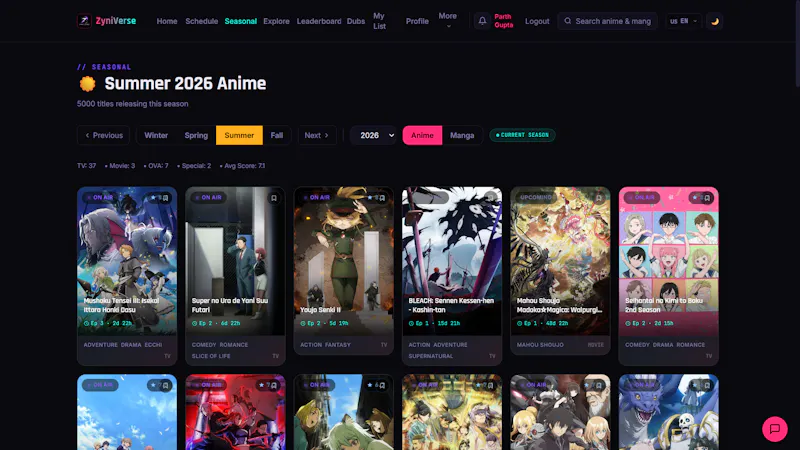Click SUPERNATURAL genre tag
The height and width of the screenshot is (450, 800).
pos(431,356)
